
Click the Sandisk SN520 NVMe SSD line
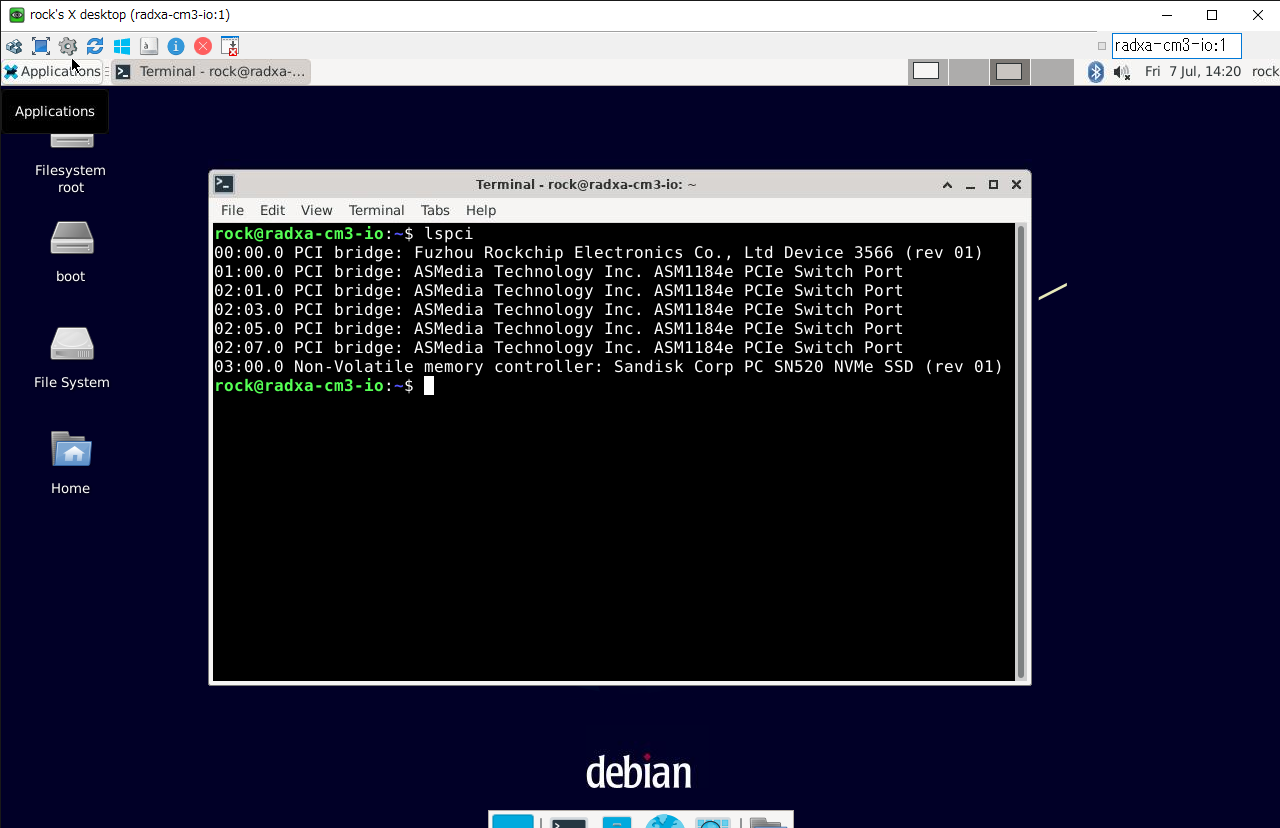608,367
